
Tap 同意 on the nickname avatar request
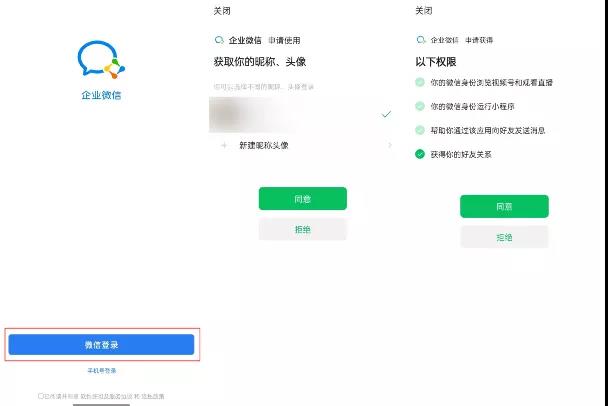coord(303,199)
